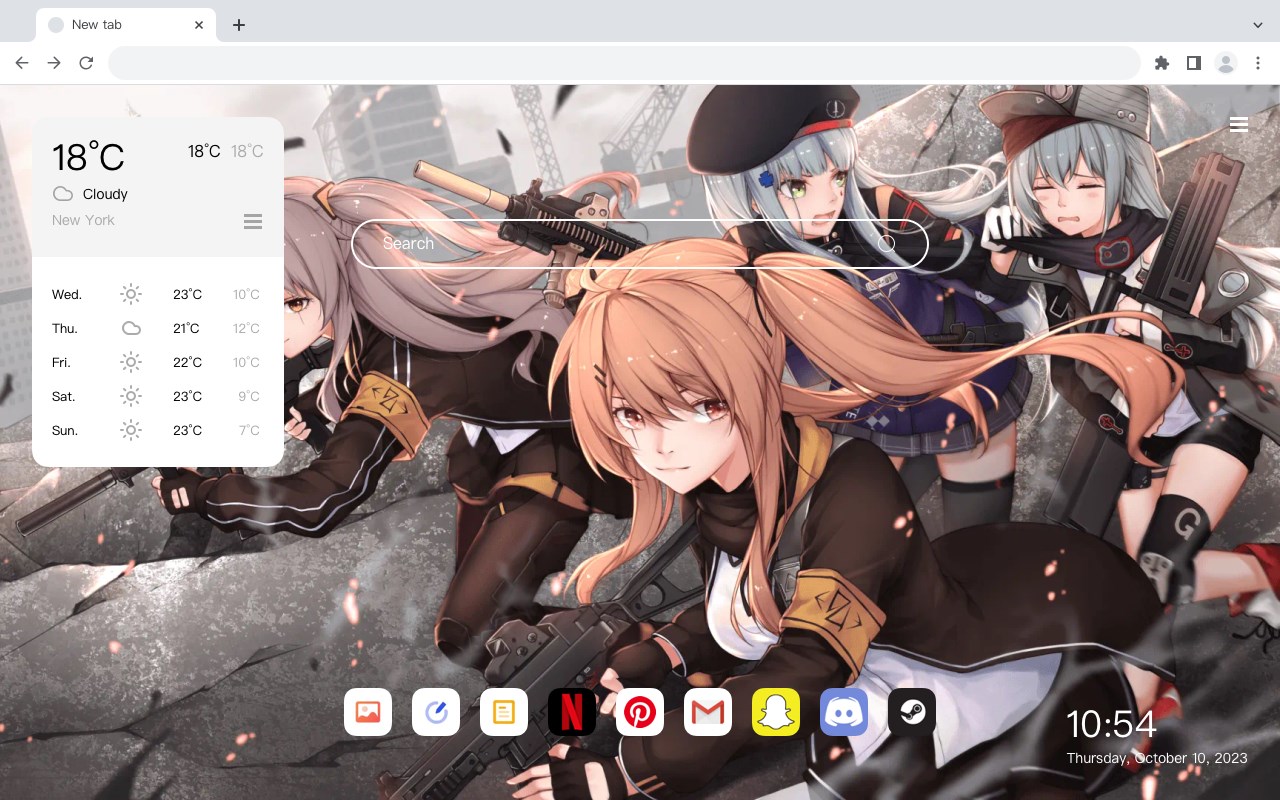Image resolution: width=1280 pixels, height=800 pixels.
Task: Click the 10:54 clock display
Action: [x=1111, y=724]
